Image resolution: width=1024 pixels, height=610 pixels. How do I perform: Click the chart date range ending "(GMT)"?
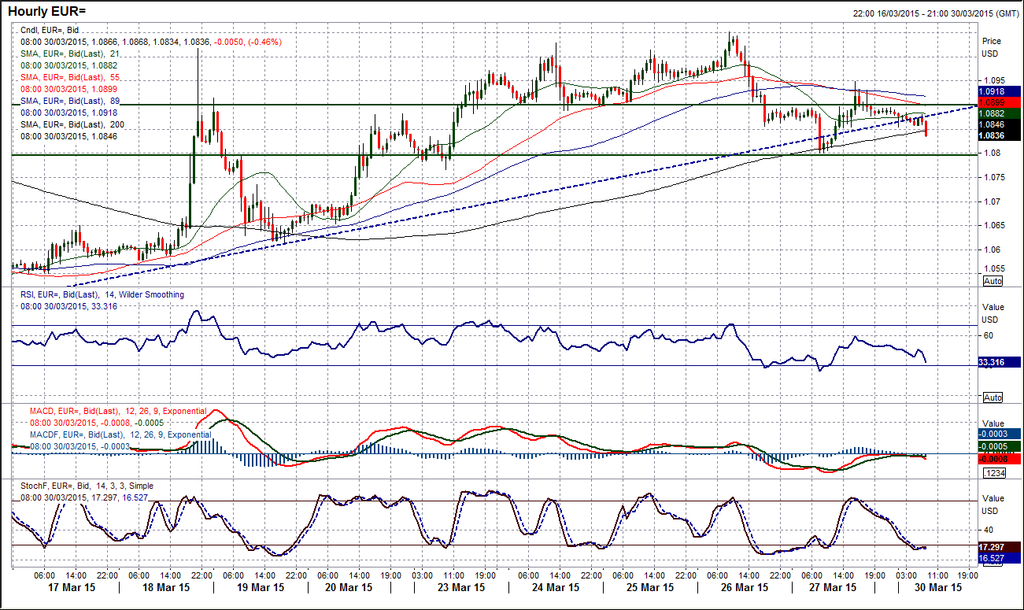click(935, 13)
